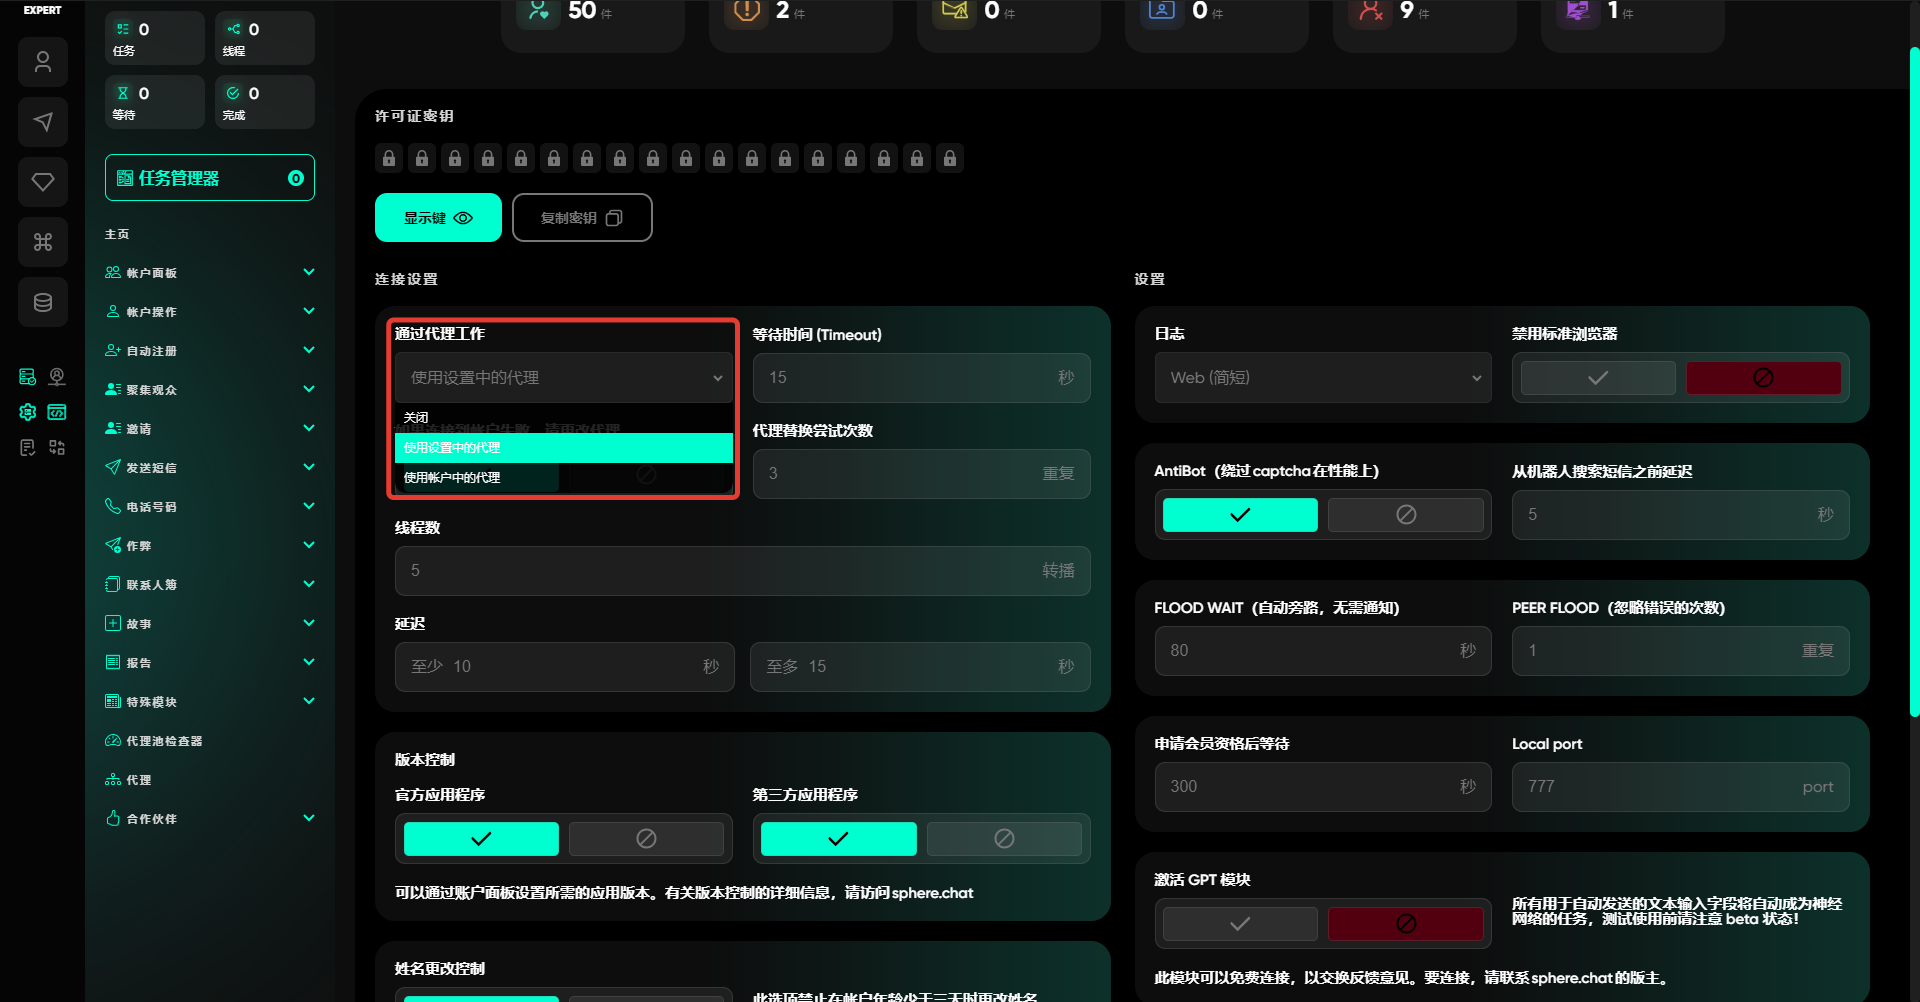Enable AntiBot with the checkmark toggle
The width and height of the screenshot is (1920, 1002).
1239,515
